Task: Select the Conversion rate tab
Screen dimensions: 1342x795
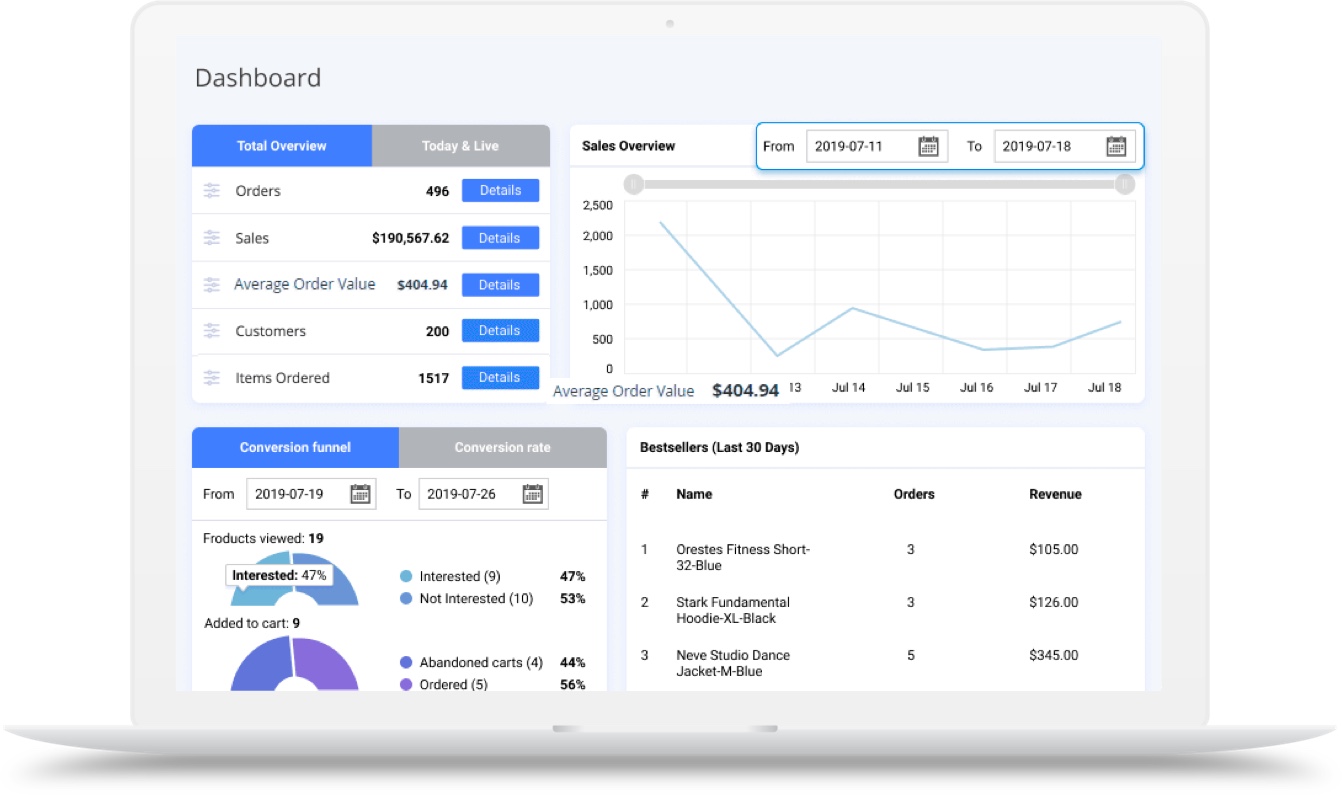Action: [x=503, y=448]
